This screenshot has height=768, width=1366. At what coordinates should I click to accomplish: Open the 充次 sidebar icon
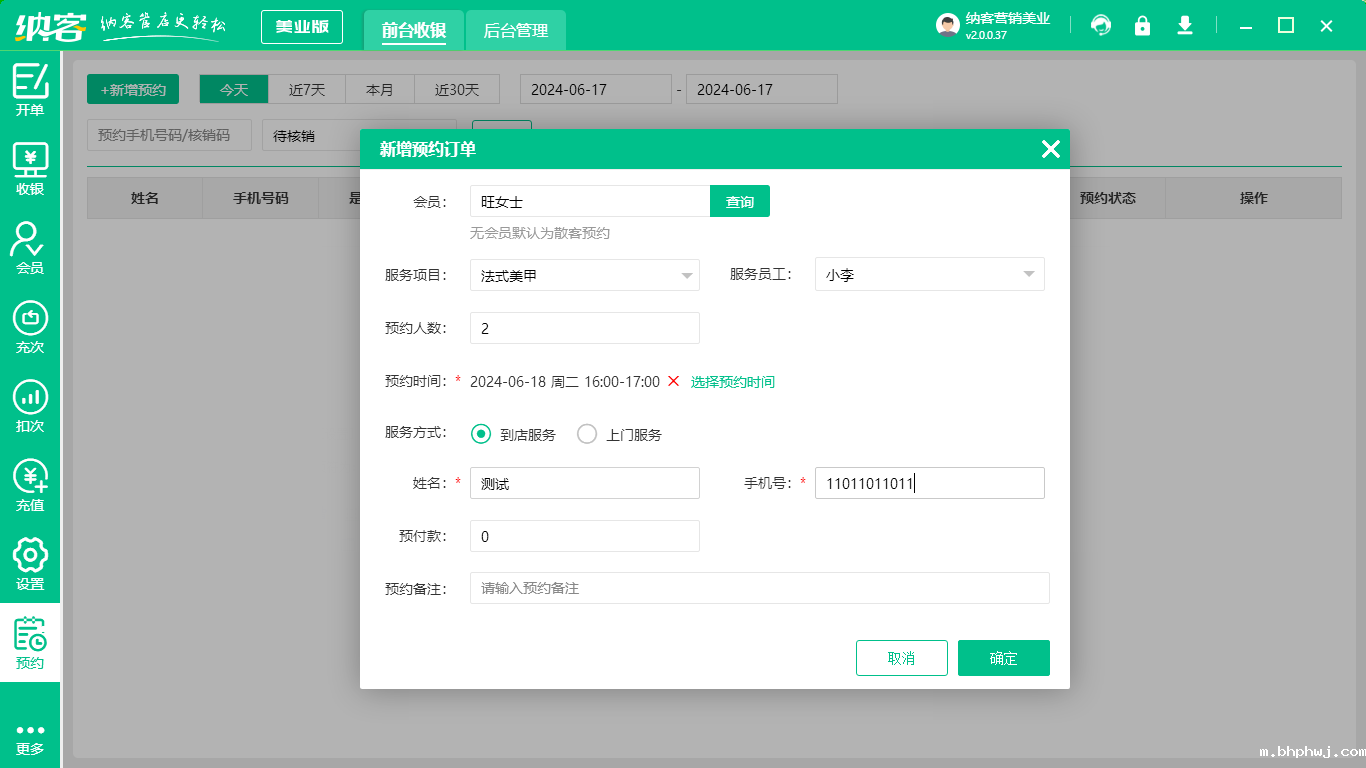click(30, 327)
